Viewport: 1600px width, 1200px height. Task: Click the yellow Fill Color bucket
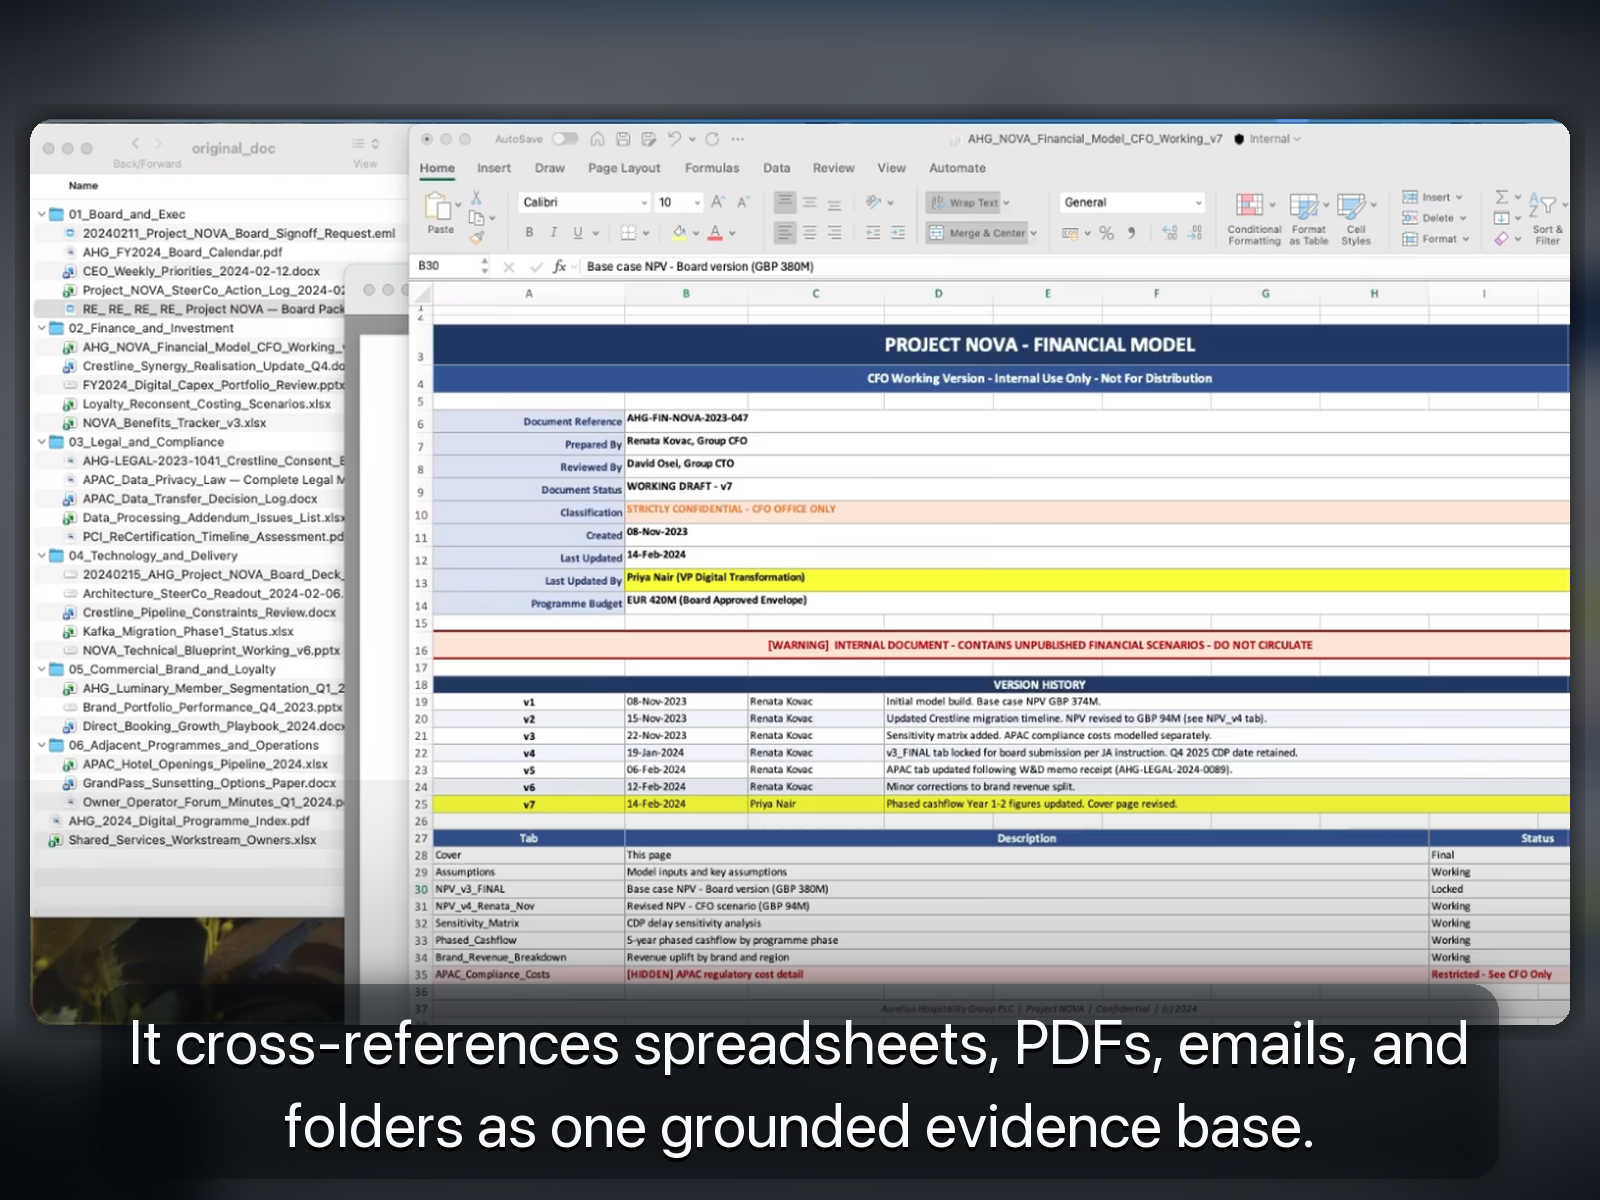coord(679,232)
